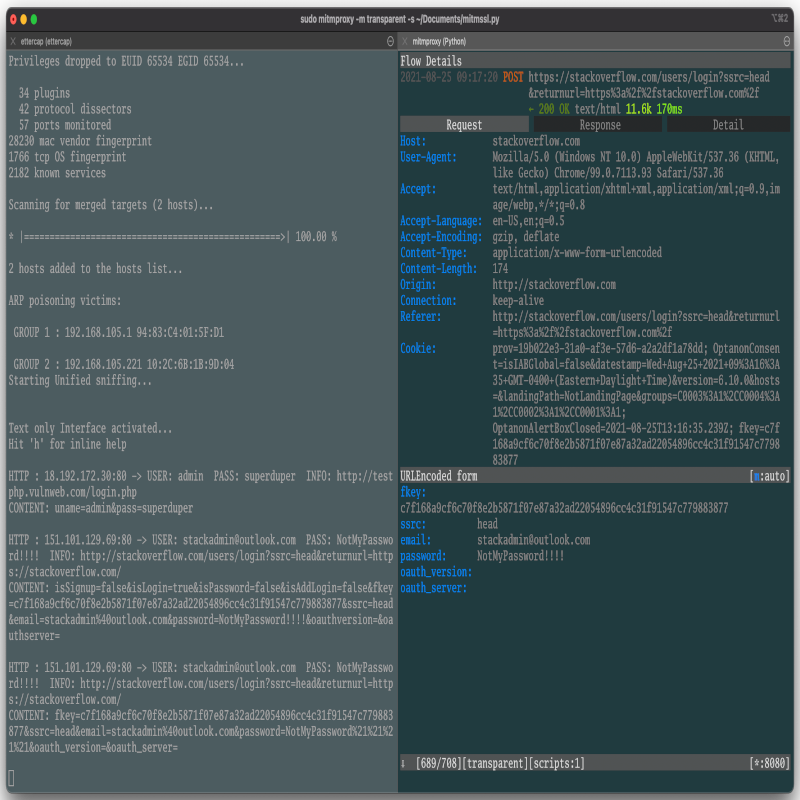Click the 34 plugins line in ettercap
This screenshot has width=800, height=800.
coord(44,93)
